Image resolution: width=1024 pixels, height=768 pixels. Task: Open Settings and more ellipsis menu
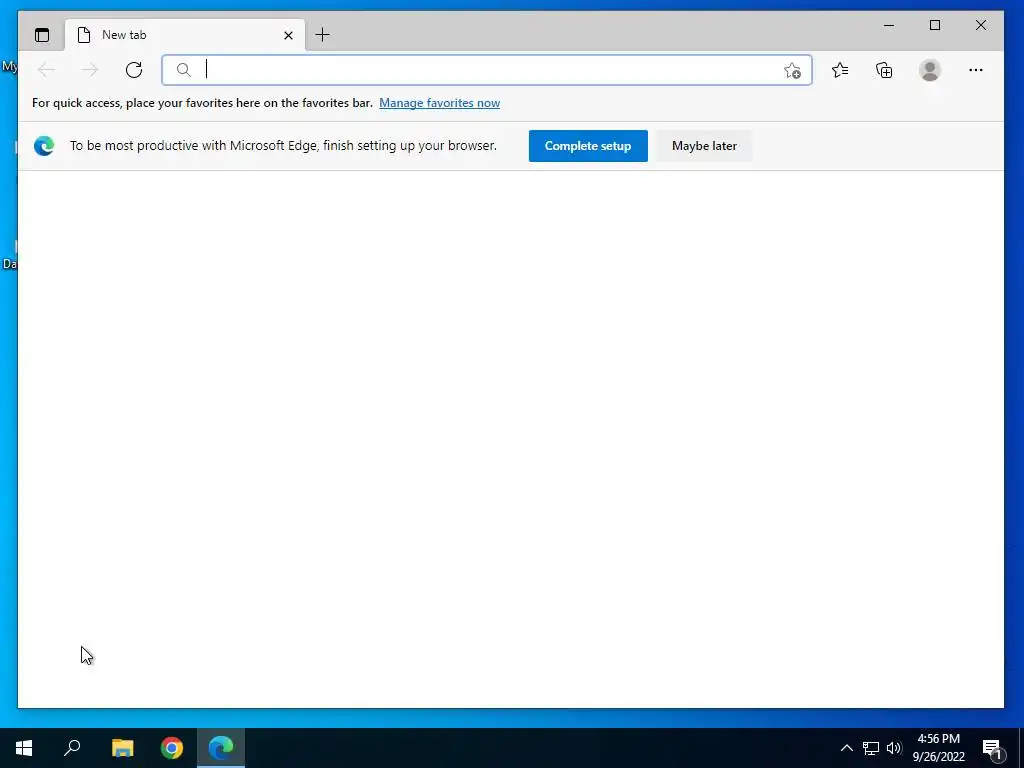pyautogui.click(x=976, y=70)
